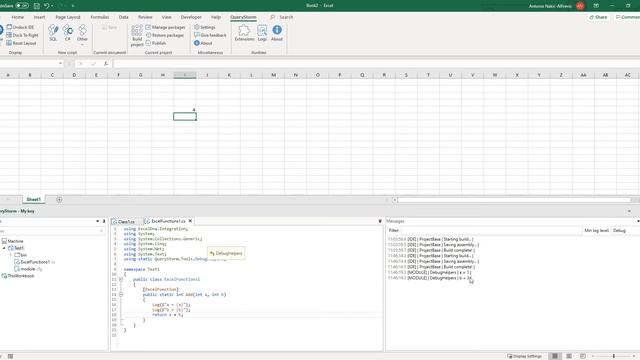Click Restore packages
Image resolution: width=640 pixels, height=360 pixels.
coord(164,35)
